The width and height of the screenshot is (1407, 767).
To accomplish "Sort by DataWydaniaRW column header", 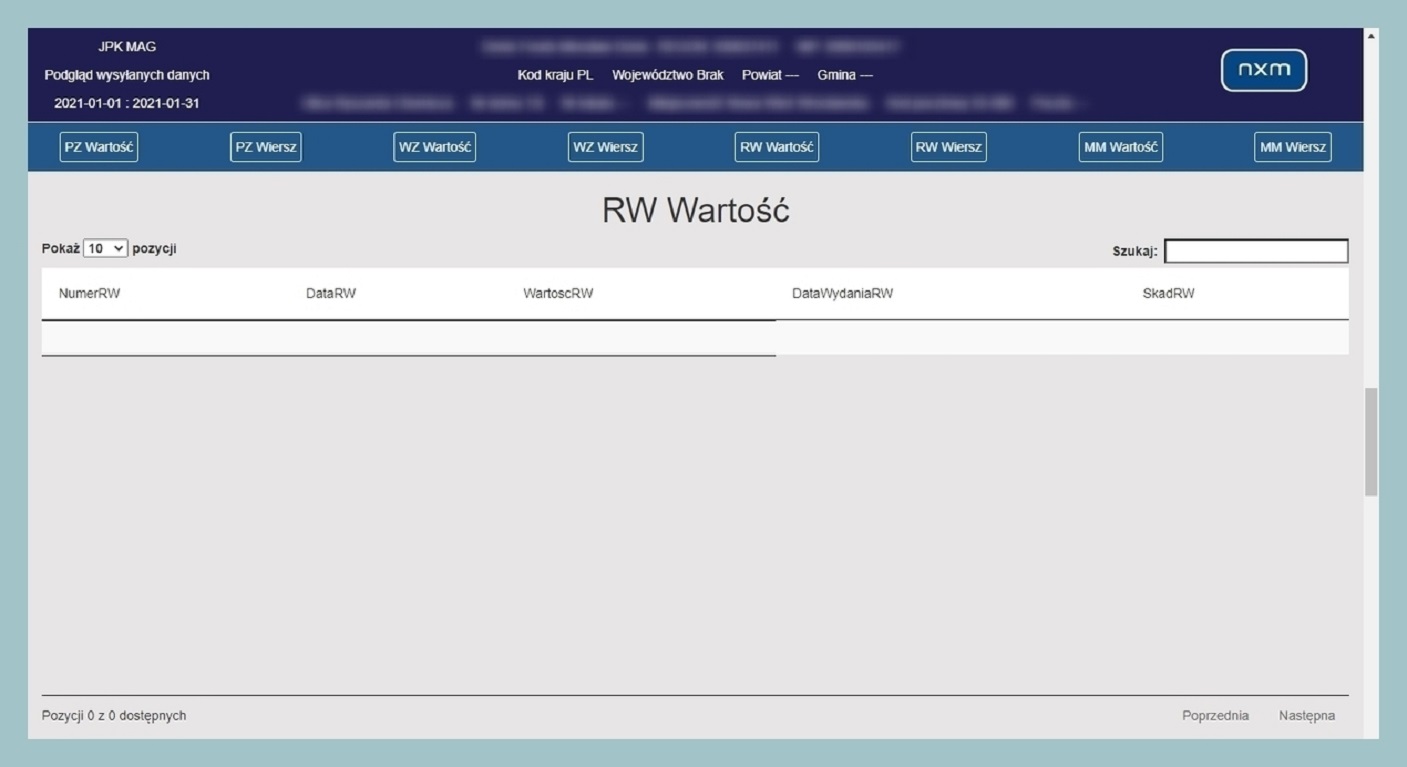I will pos(842,294).
